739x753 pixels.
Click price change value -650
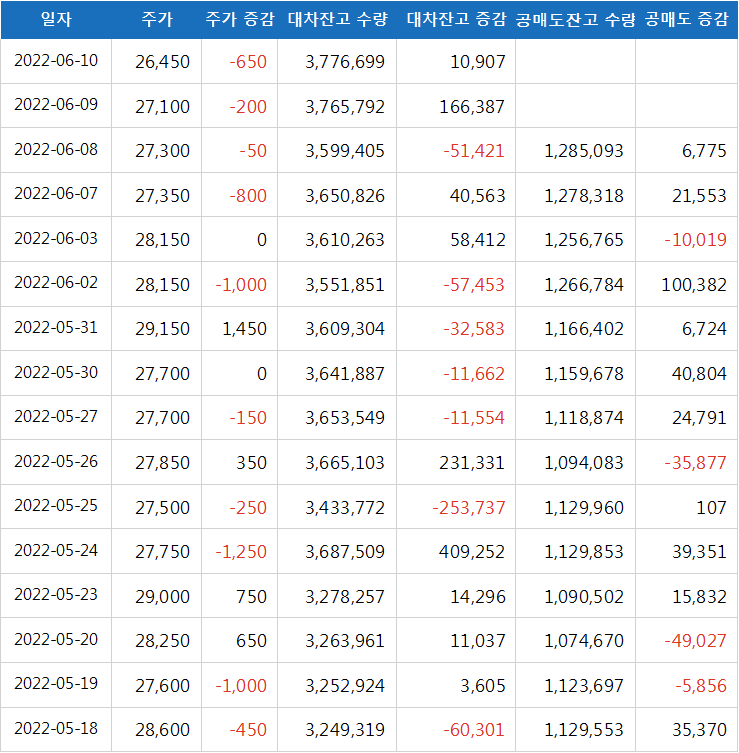[x=248, y=62]
